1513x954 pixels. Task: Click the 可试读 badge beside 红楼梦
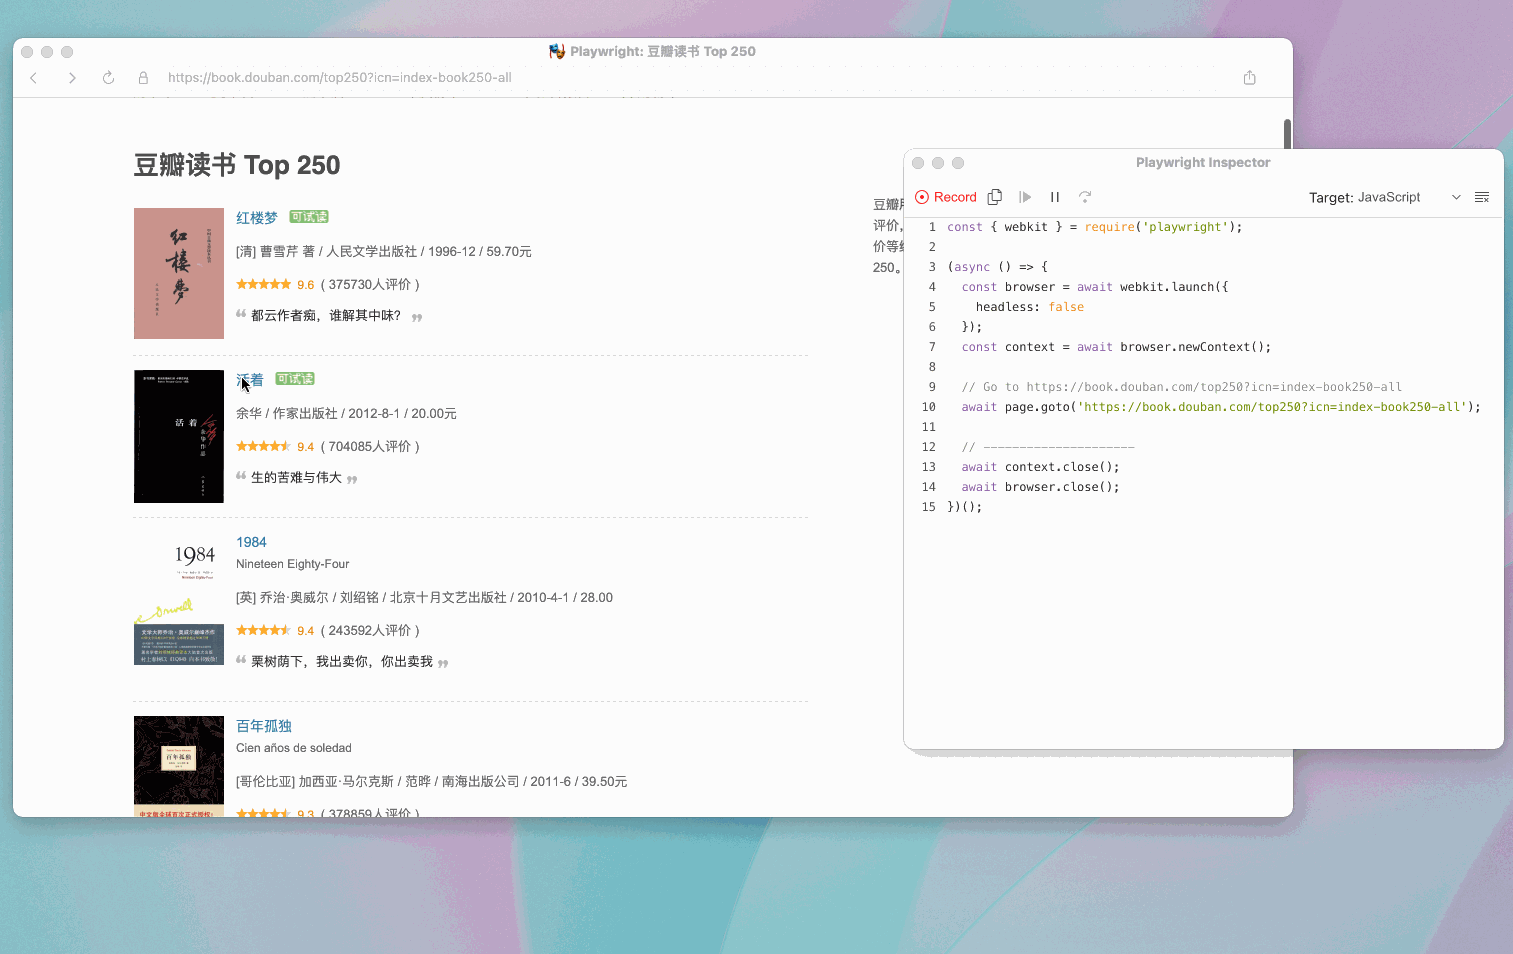coord(308,216)
